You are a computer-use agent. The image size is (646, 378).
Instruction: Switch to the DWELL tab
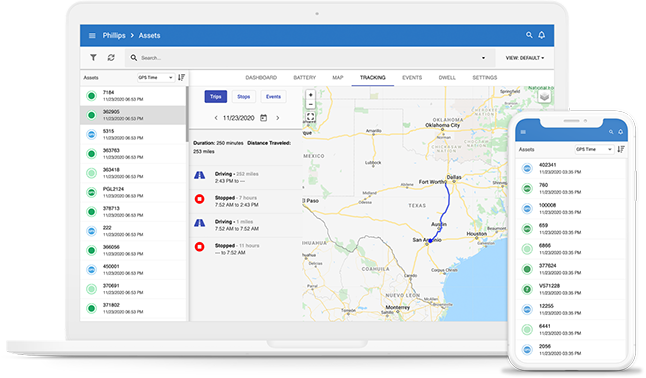click(x=447, y=77)
